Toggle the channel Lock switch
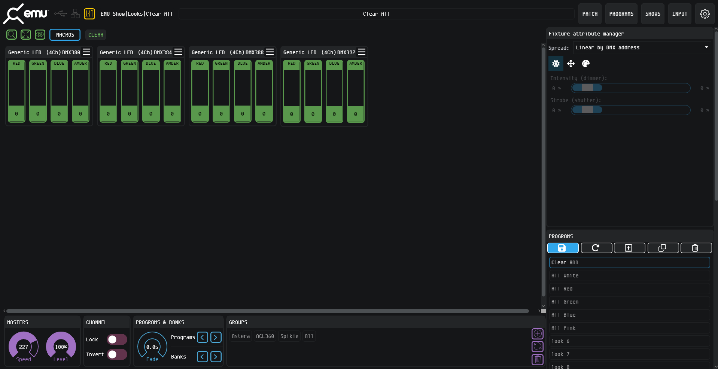The width and height of the screenshot is (718, 369). (117, 339)
